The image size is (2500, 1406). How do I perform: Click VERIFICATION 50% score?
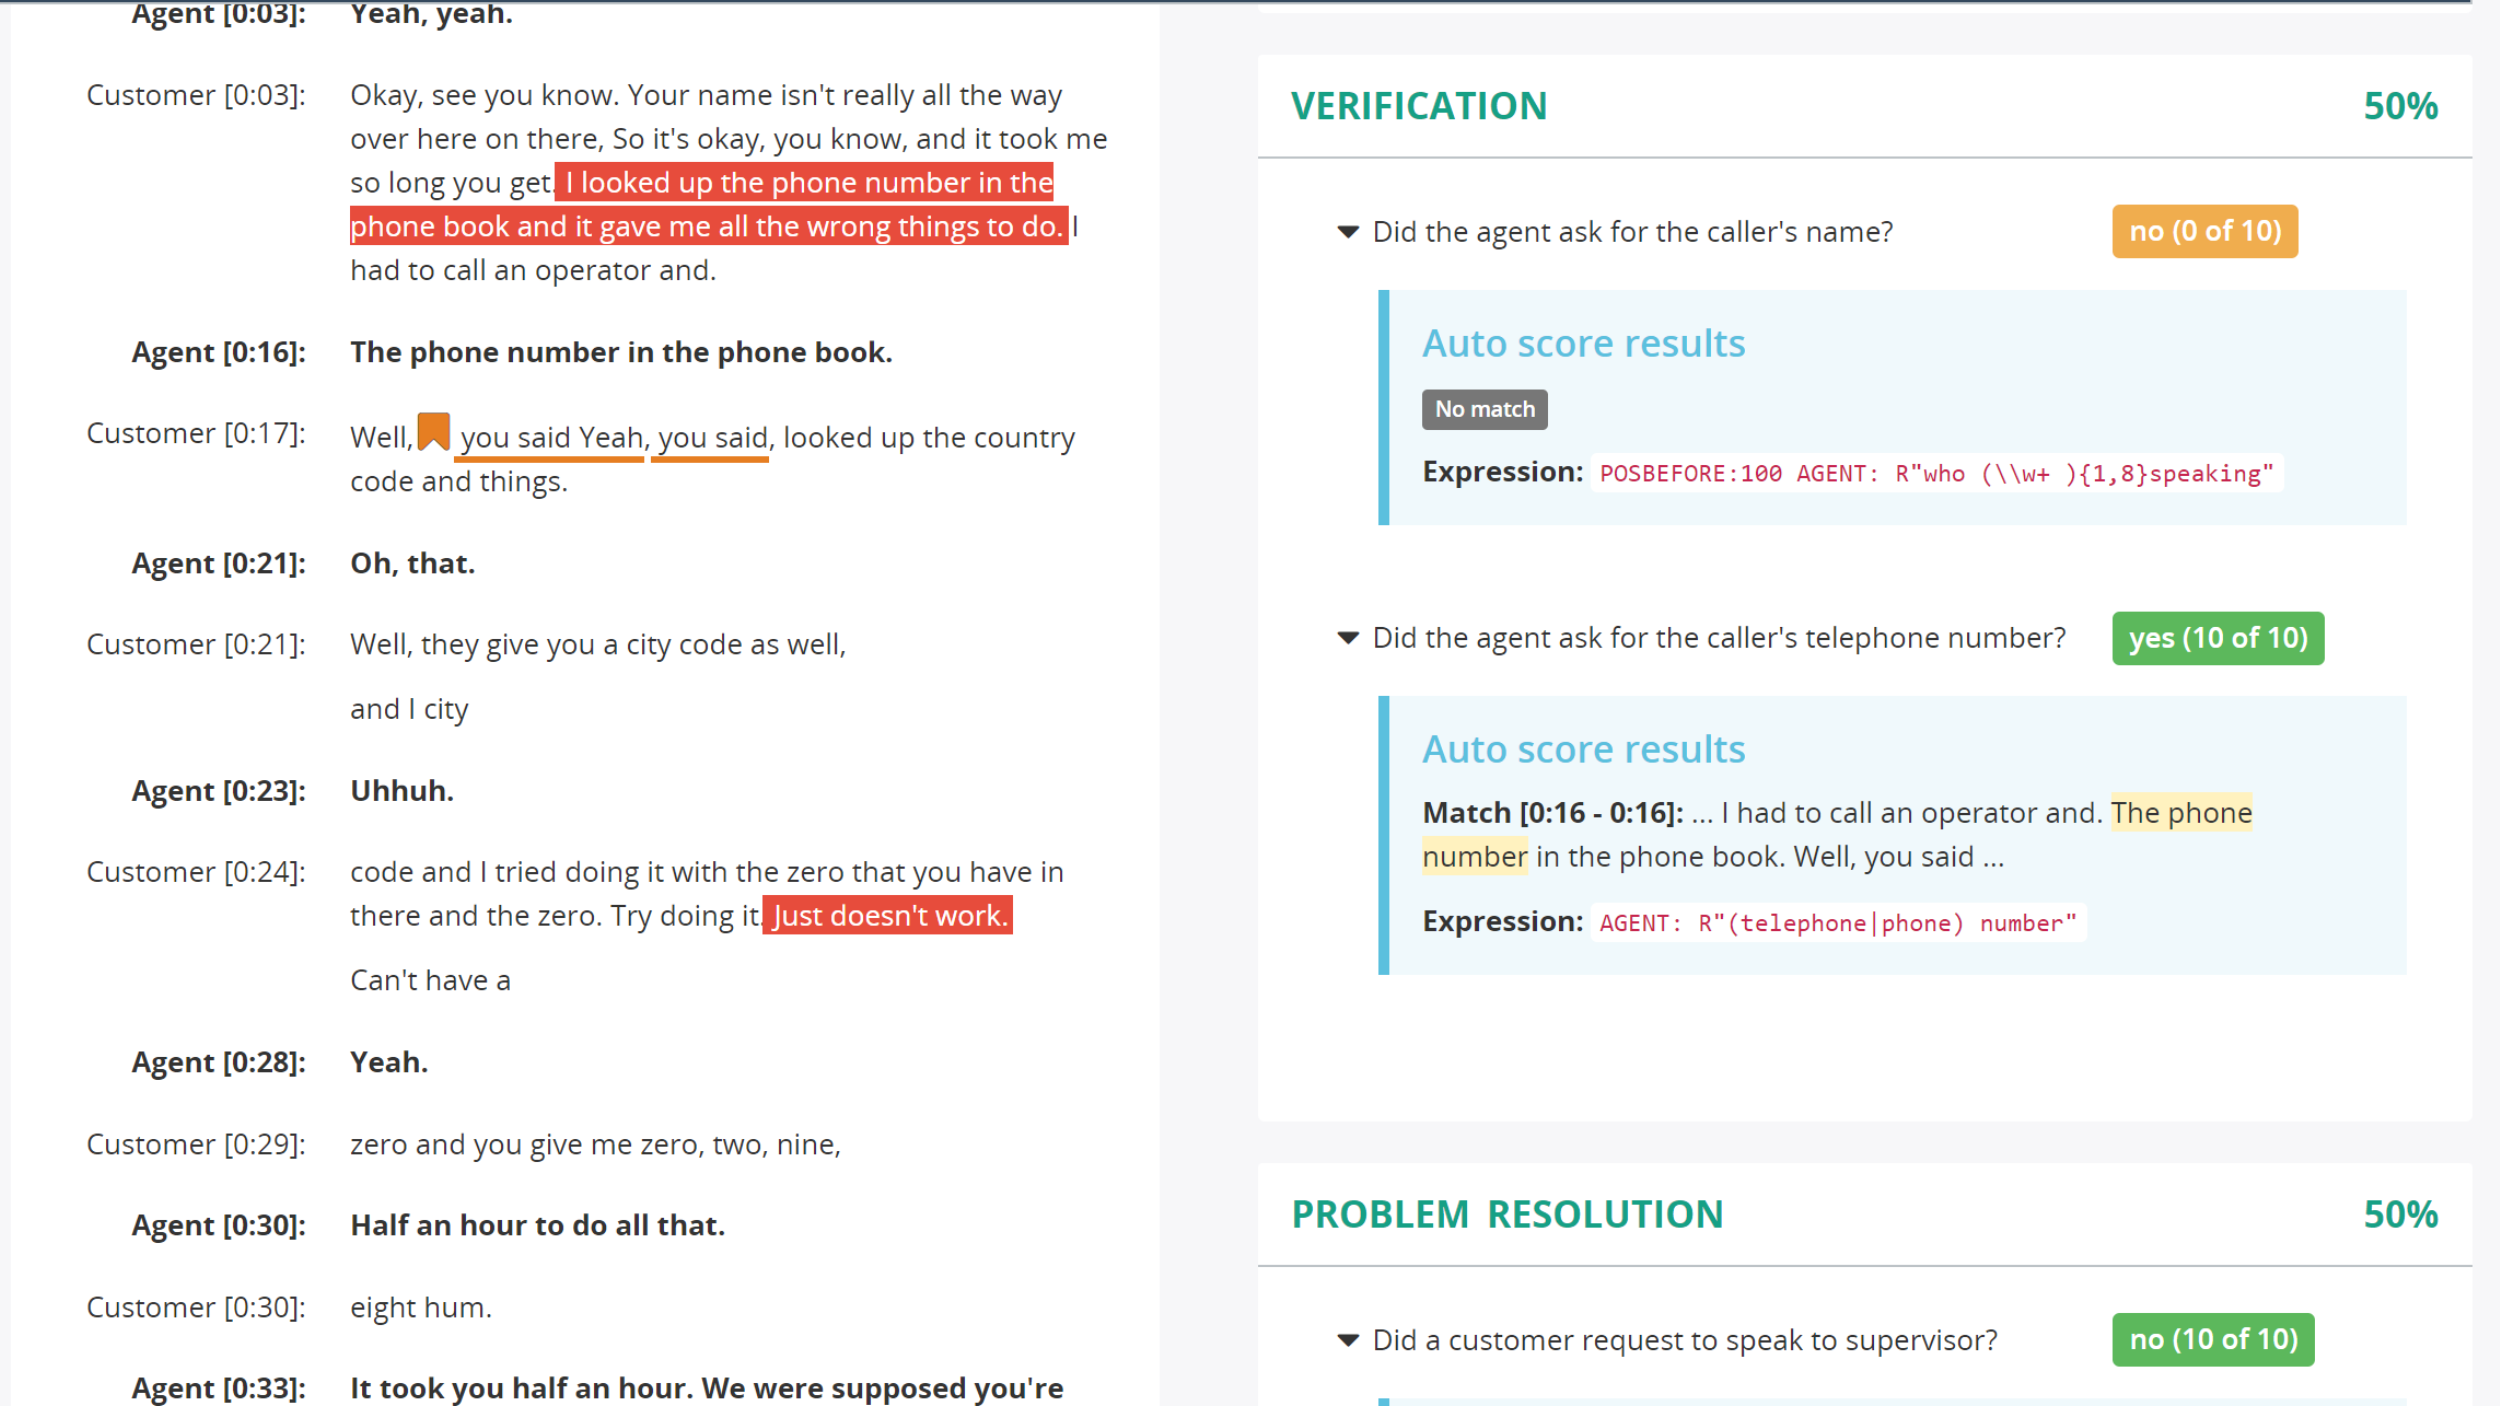click(x=2400, y=106)
